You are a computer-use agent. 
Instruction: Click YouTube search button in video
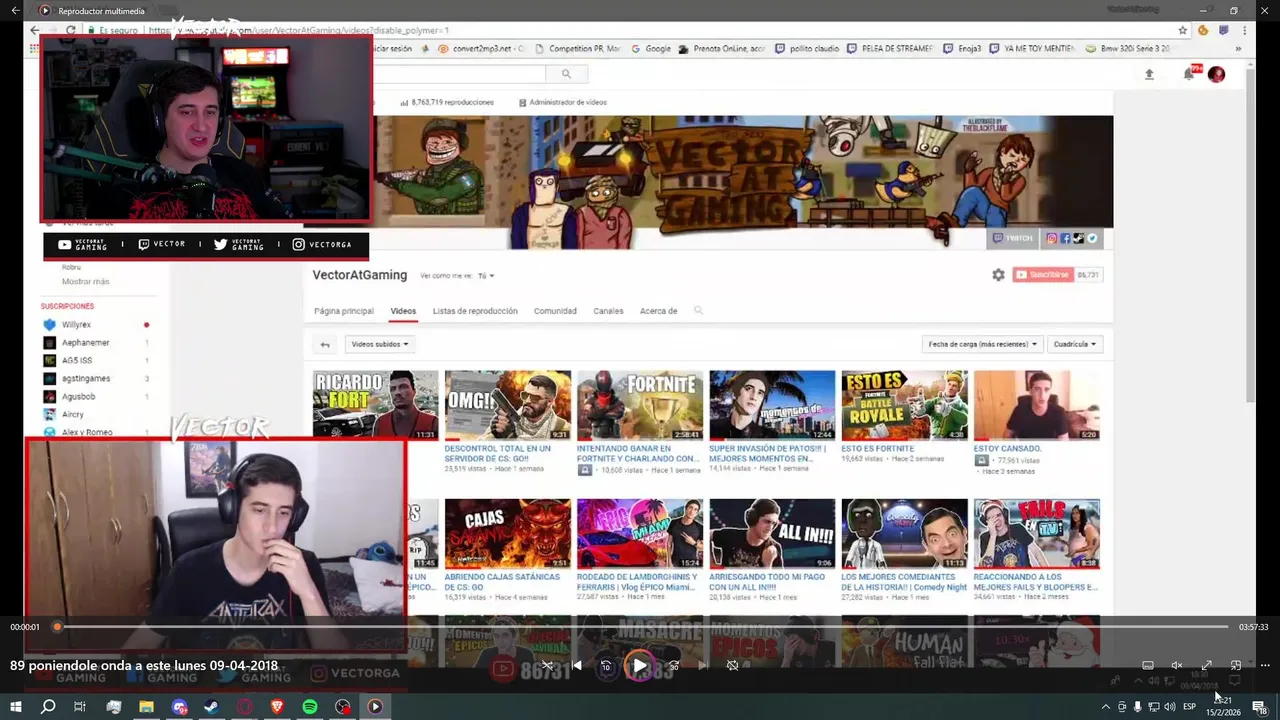(x=566, y=74)
